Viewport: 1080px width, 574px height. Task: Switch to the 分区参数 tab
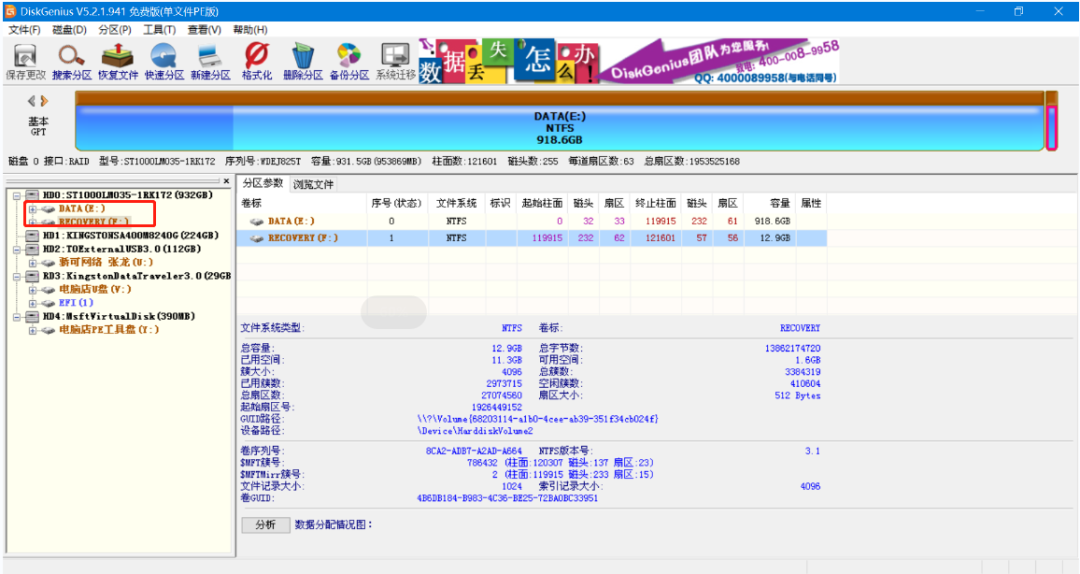click(x=263, y=183)
